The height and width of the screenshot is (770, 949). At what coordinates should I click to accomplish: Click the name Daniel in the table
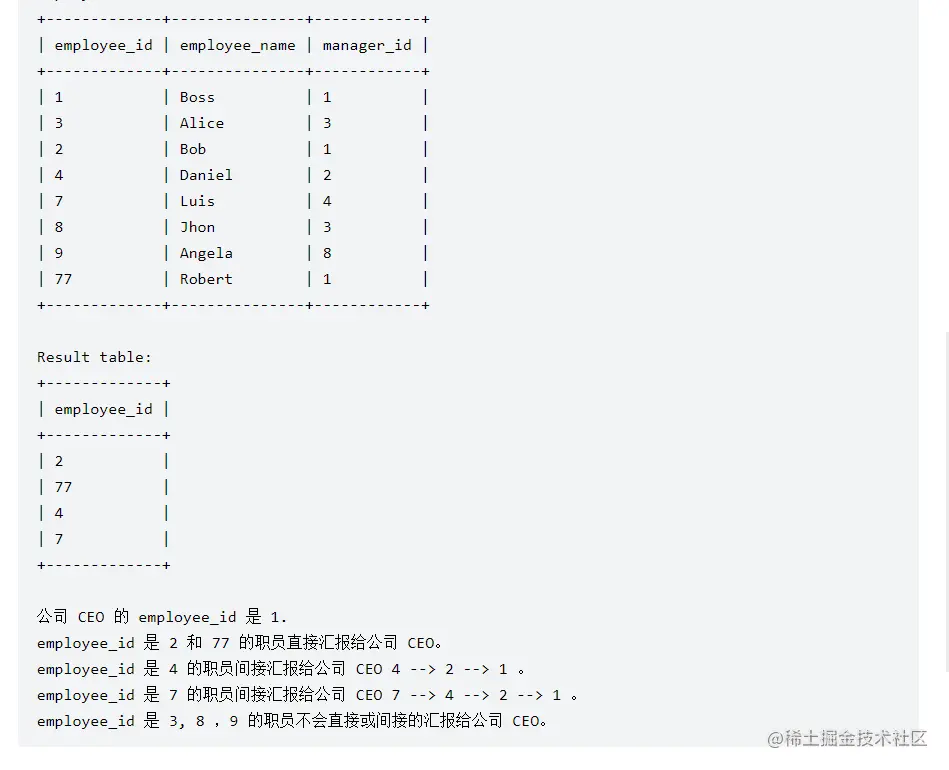(x=206, y=175)
